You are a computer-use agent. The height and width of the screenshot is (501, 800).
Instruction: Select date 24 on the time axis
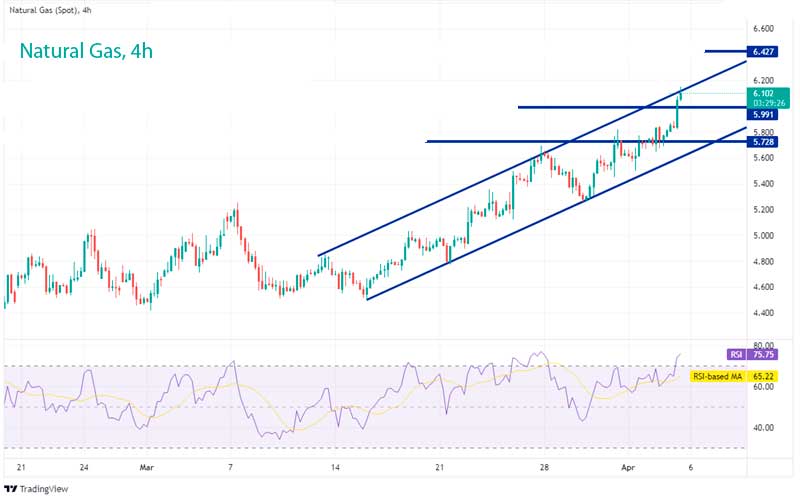tap(87, 467)
